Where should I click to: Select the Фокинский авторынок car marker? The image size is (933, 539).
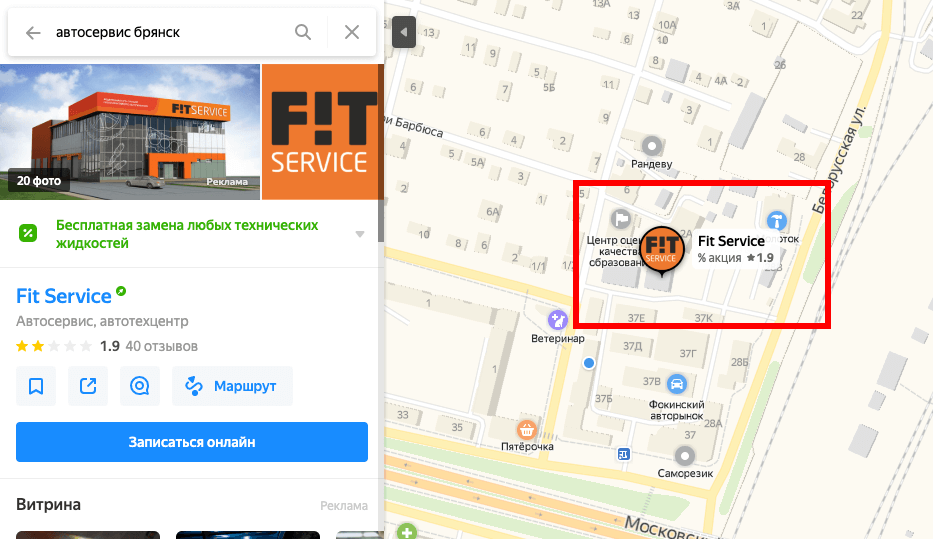(x=677, y=384)
